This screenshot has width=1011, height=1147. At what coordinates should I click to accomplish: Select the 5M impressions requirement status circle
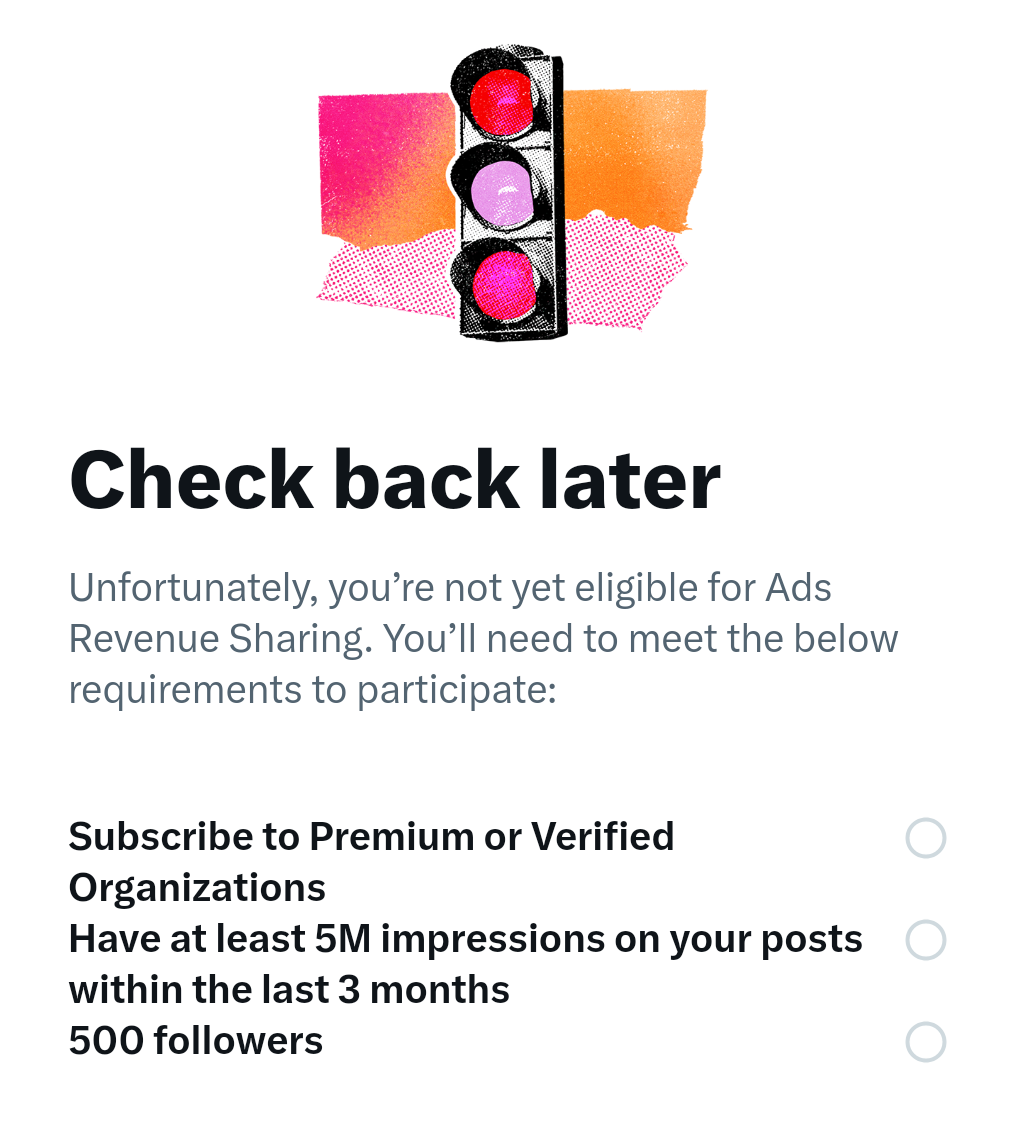click(925, 940)
